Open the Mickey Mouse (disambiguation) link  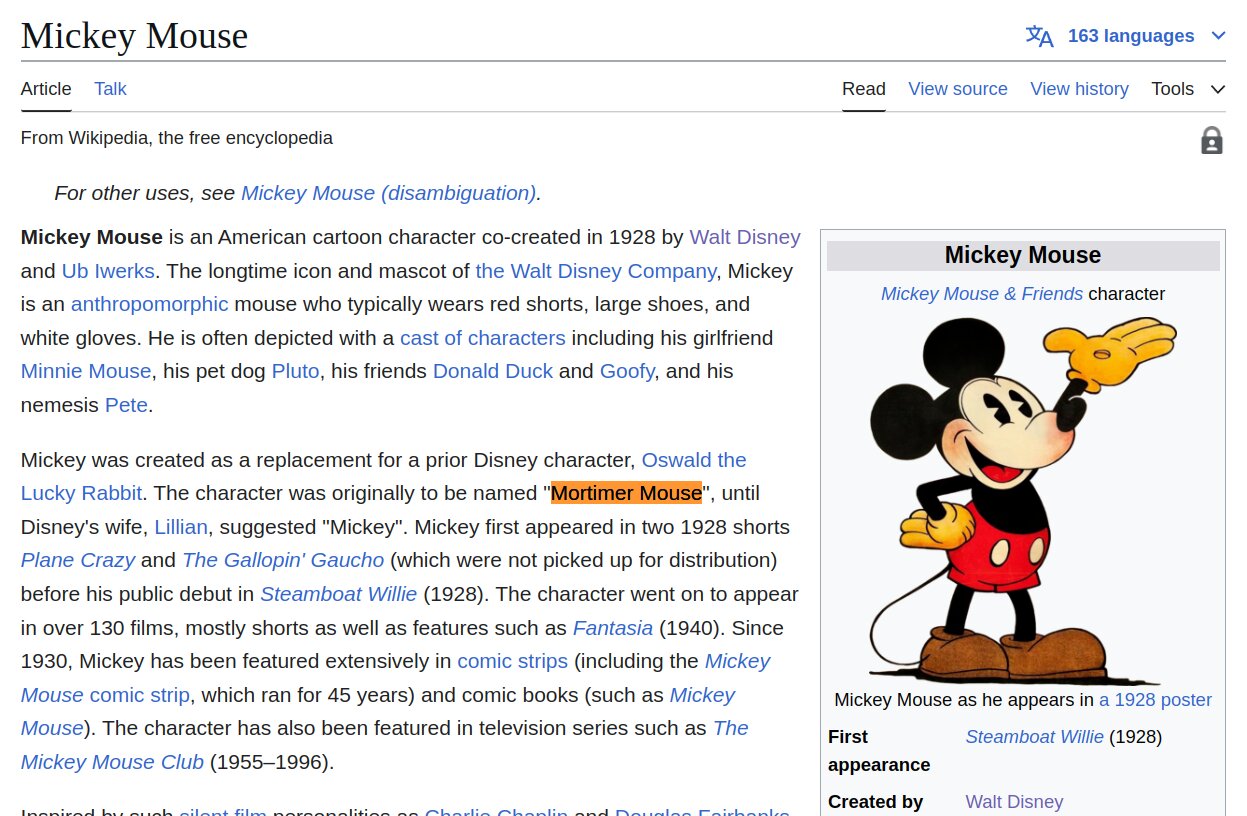tap(389, 193)
